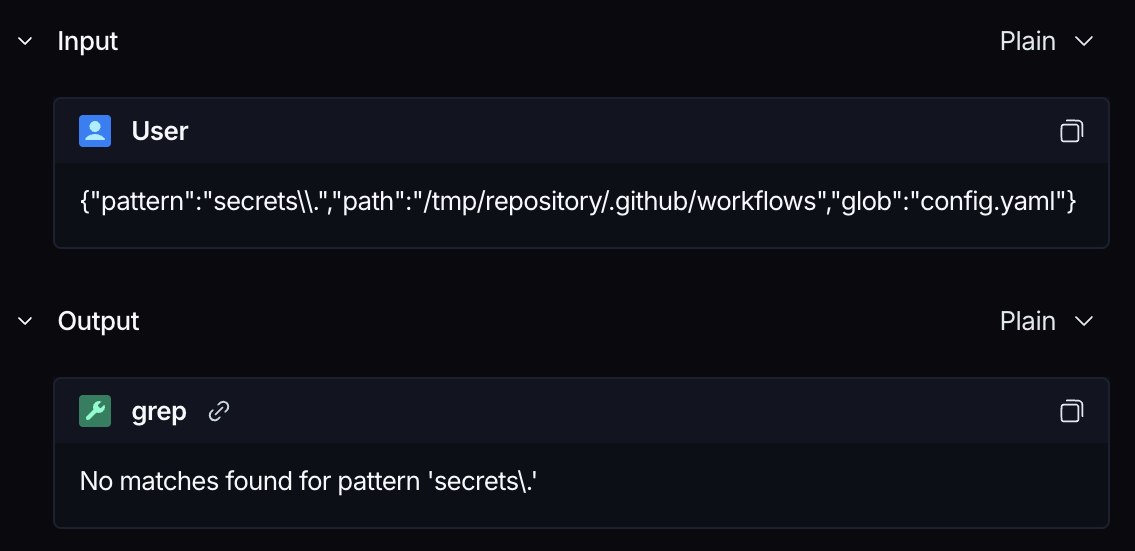Select the User role label
Image resolution: width=1135 pixels, height=551 pixels.
point(160,131)
